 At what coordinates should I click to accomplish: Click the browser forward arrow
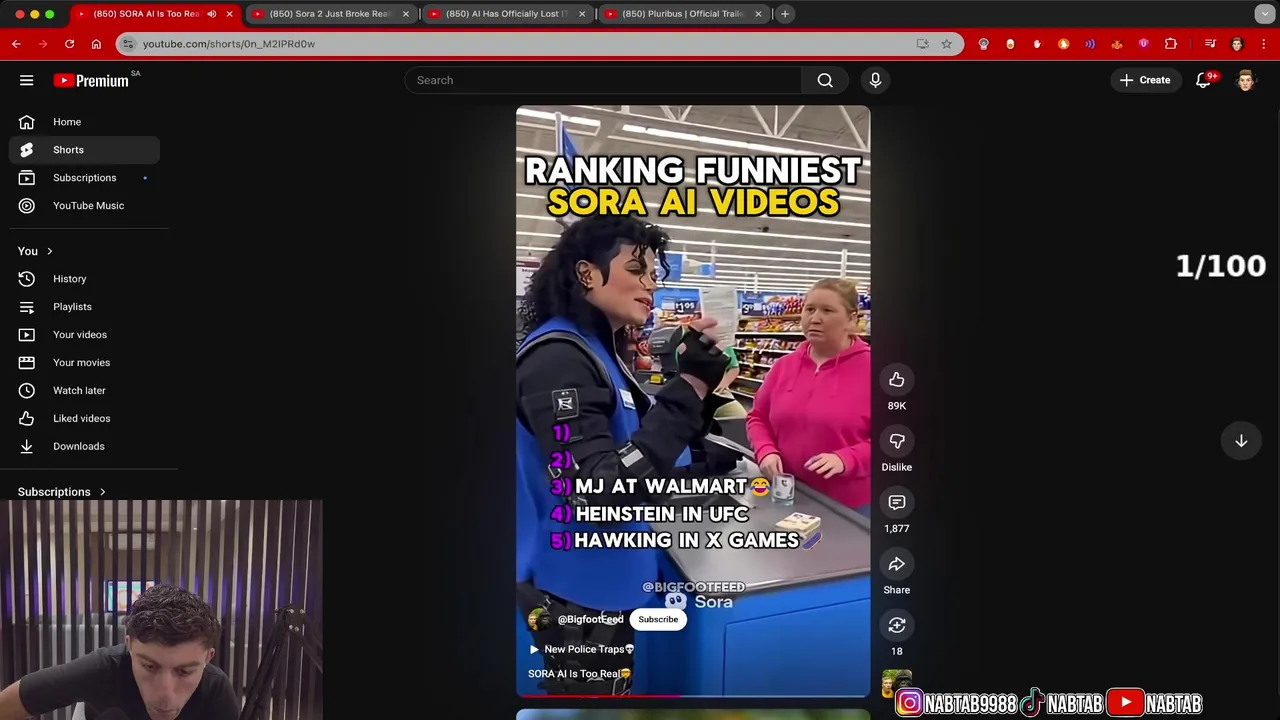42,44
